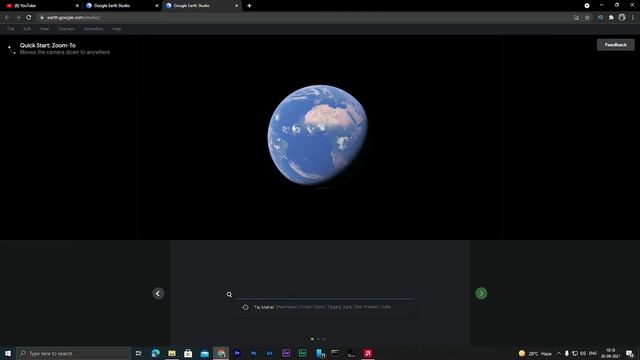The height and width of the screenshot is (360, 640).
Task: Open the Chrome three-dot menu
Action: (633, 18)
